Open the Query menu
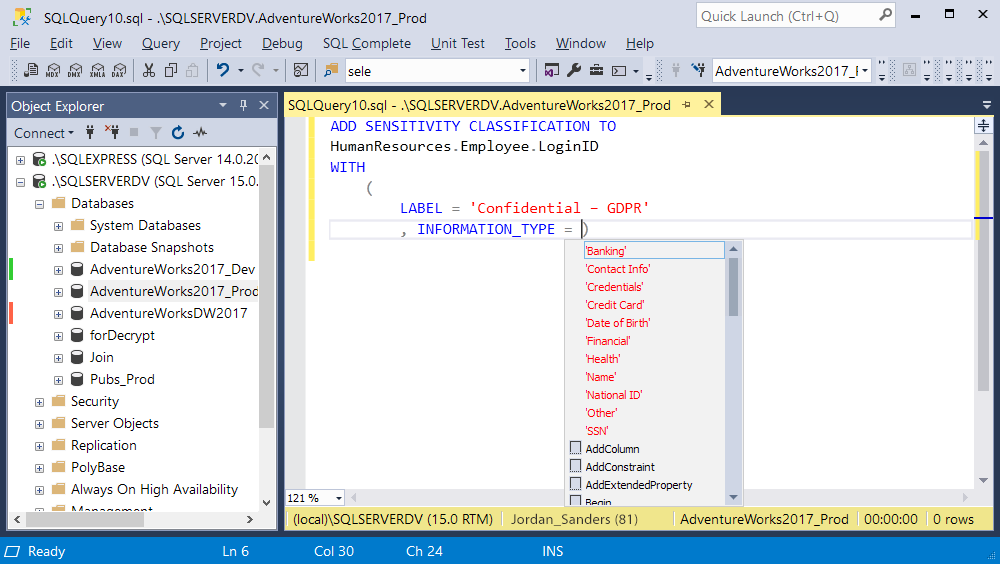This screenshot has width=1000, height=564. tap(161, 43)
